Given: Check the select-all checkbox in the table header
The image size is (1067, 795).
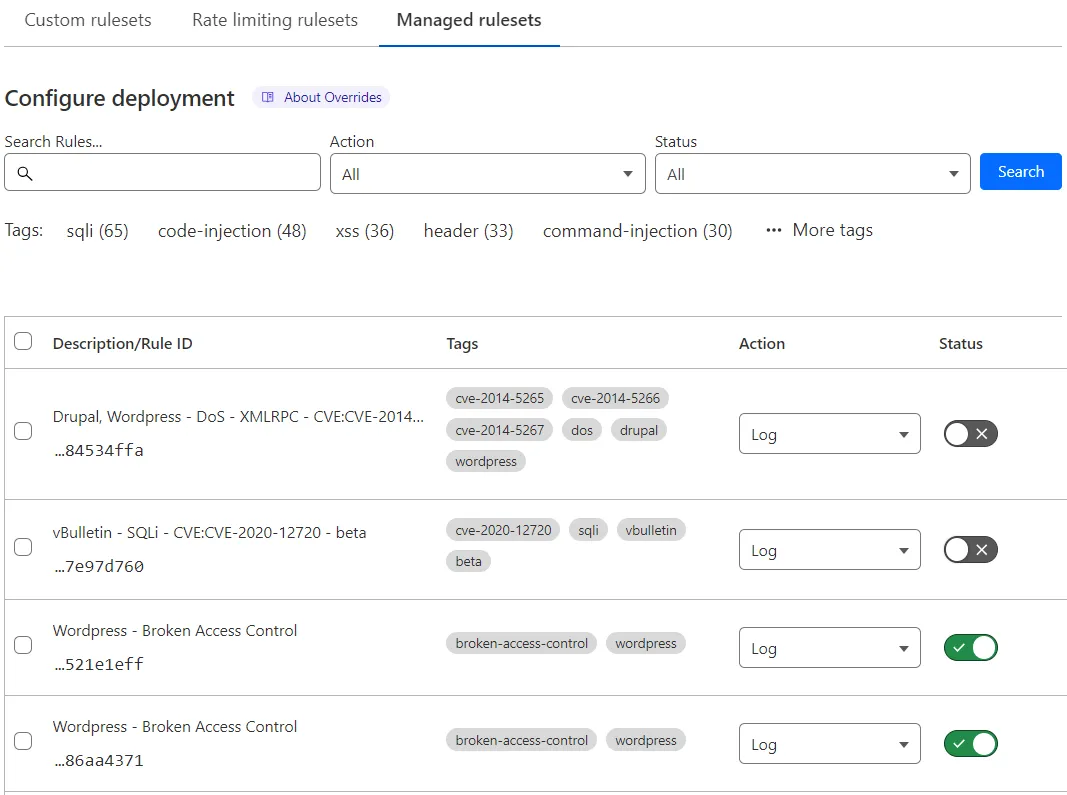Looking at the screenshot, I should point(23,341).
